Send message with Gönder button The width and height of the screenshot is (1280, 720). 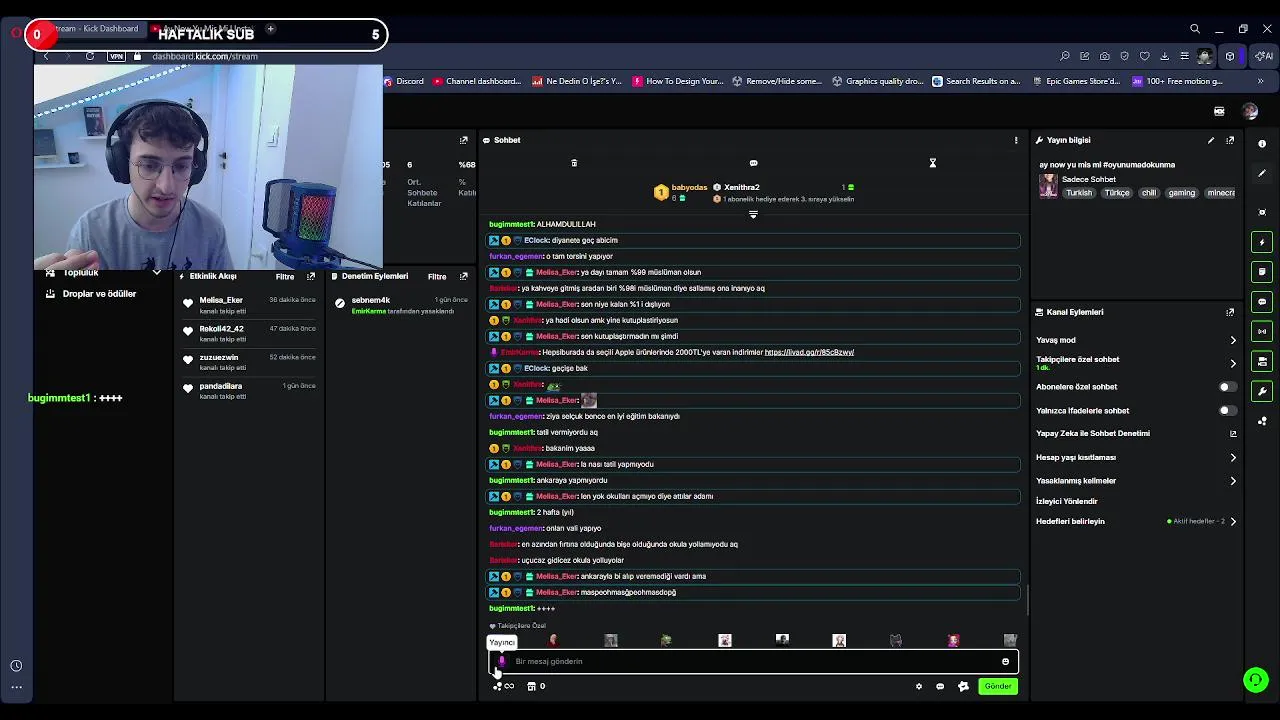click(x=998, y=686)
